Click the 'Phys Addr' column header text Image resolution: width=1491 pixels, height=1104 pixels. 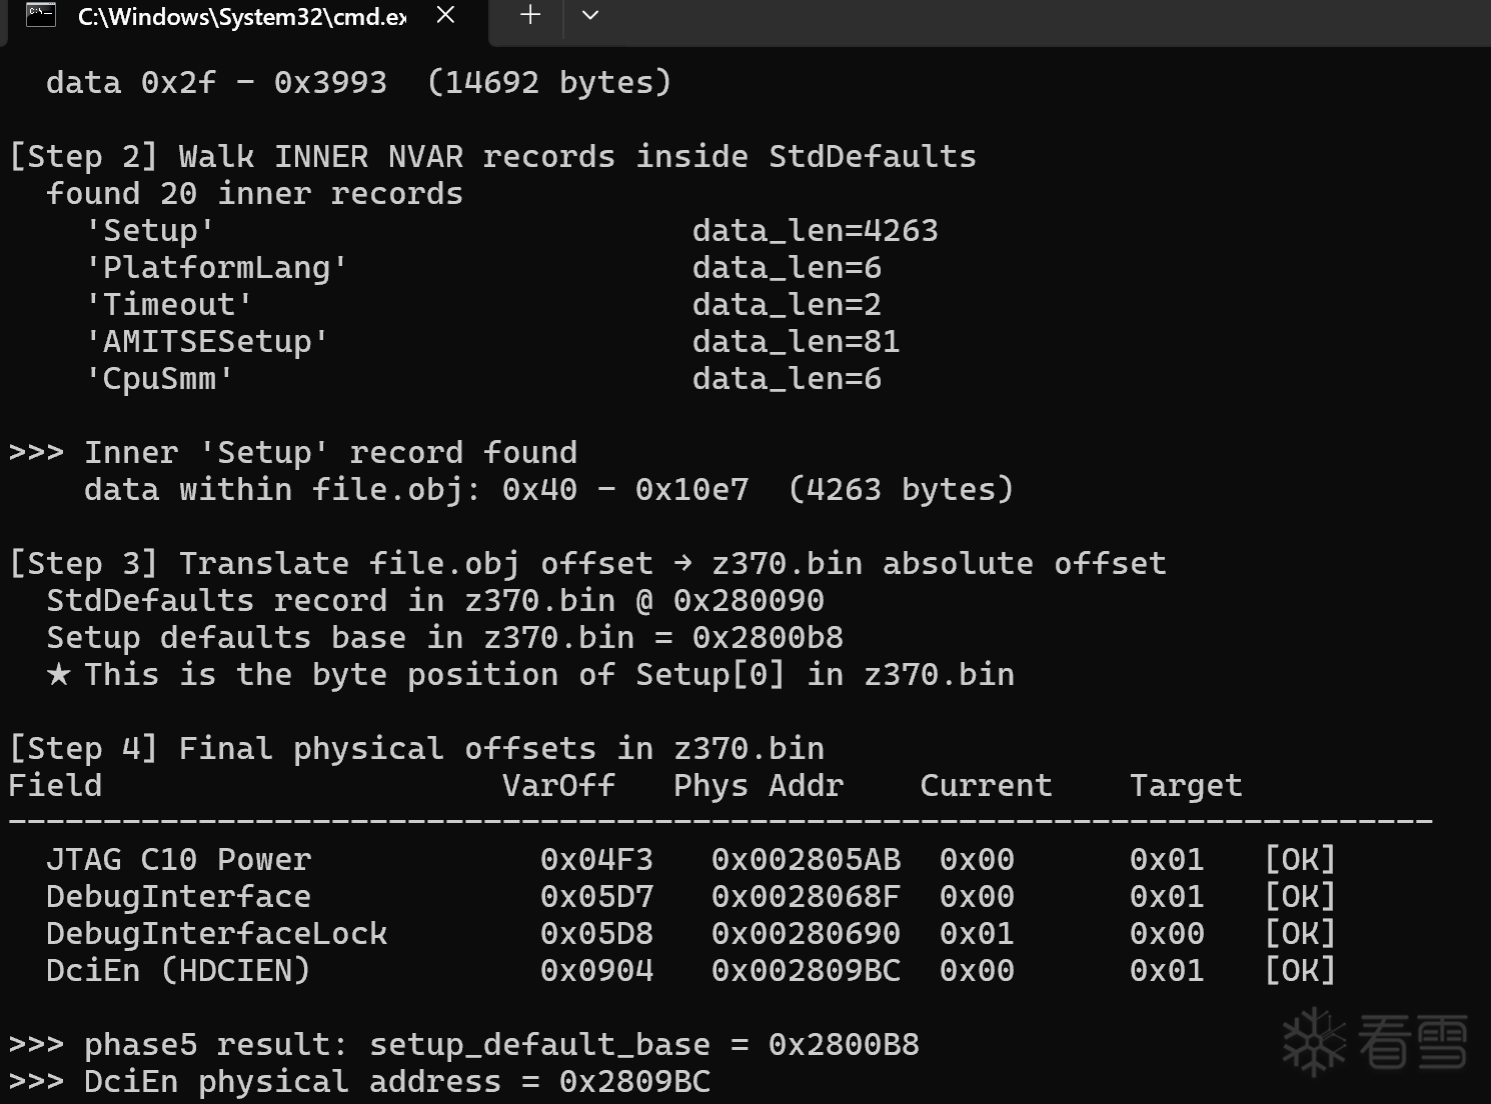(759, 786)
